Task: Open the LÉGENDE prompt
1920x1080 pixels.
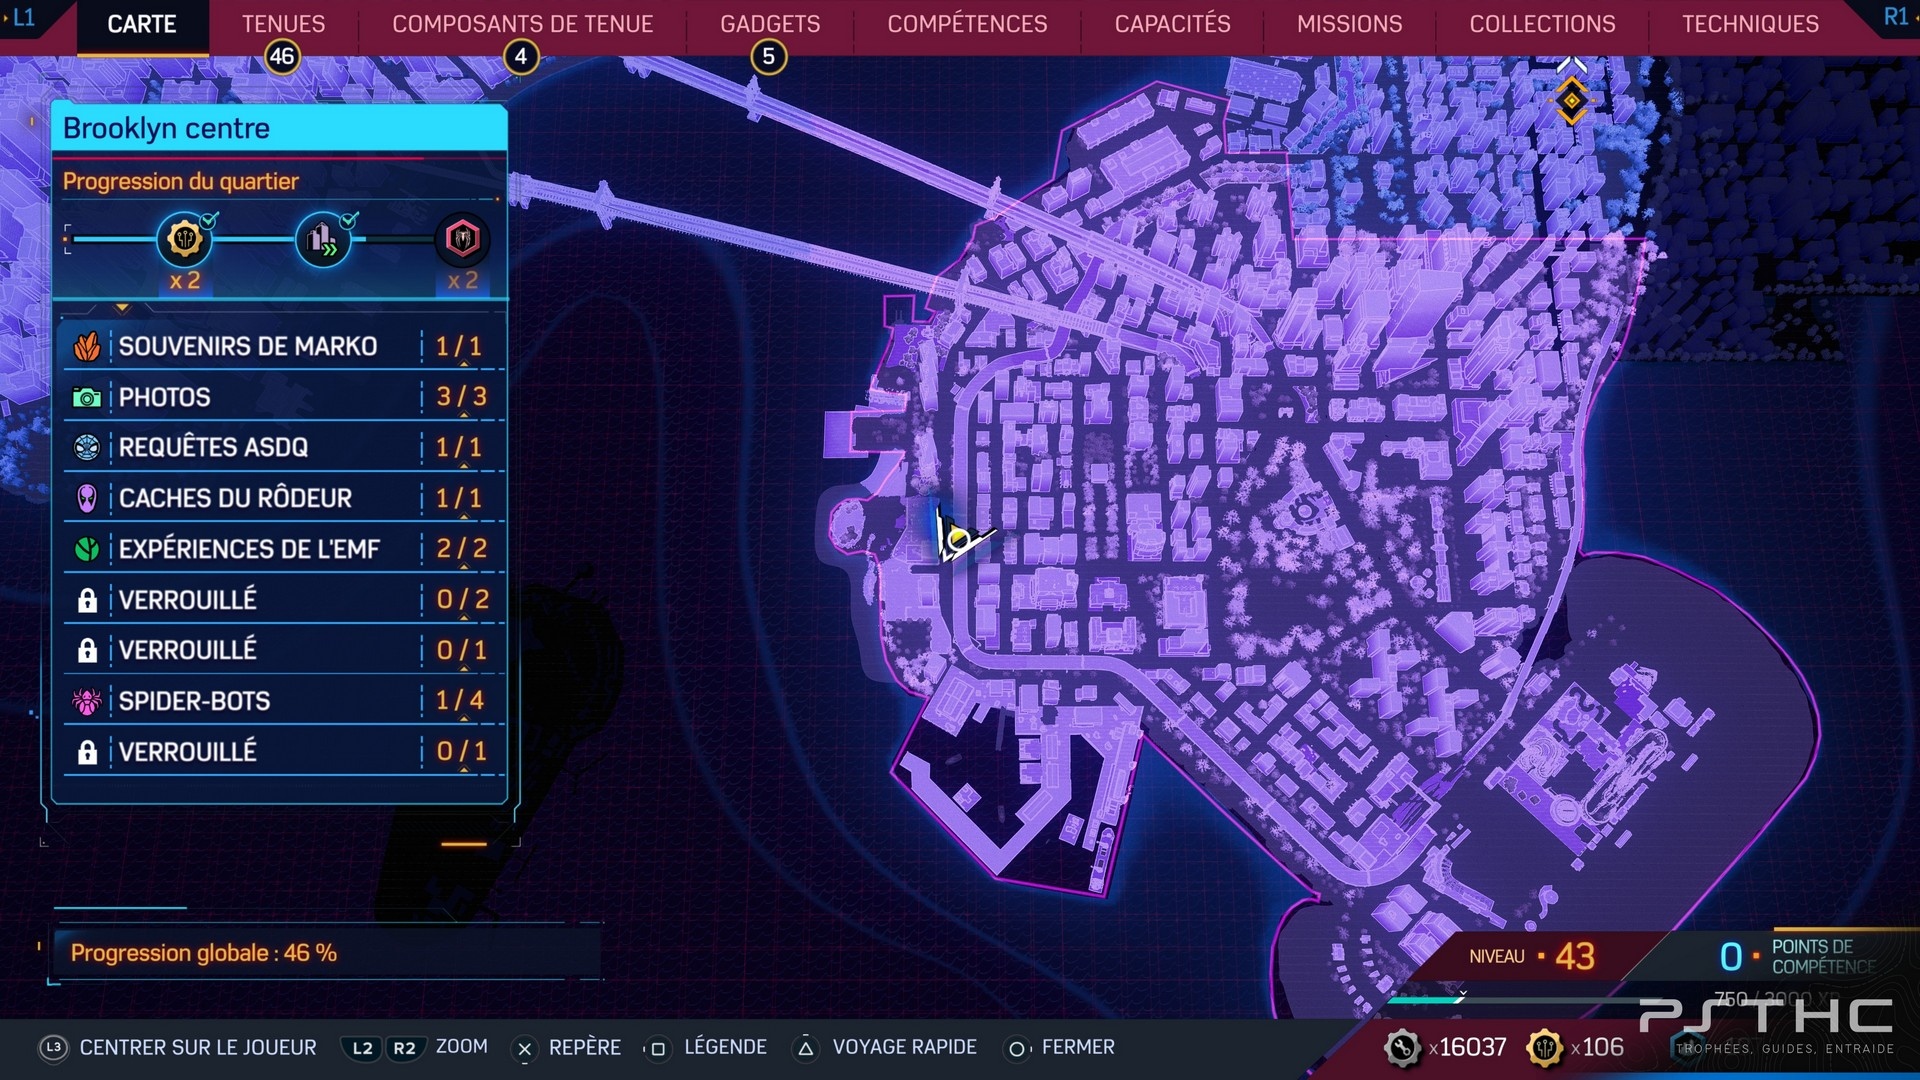Action: [x=725, y=1047]
